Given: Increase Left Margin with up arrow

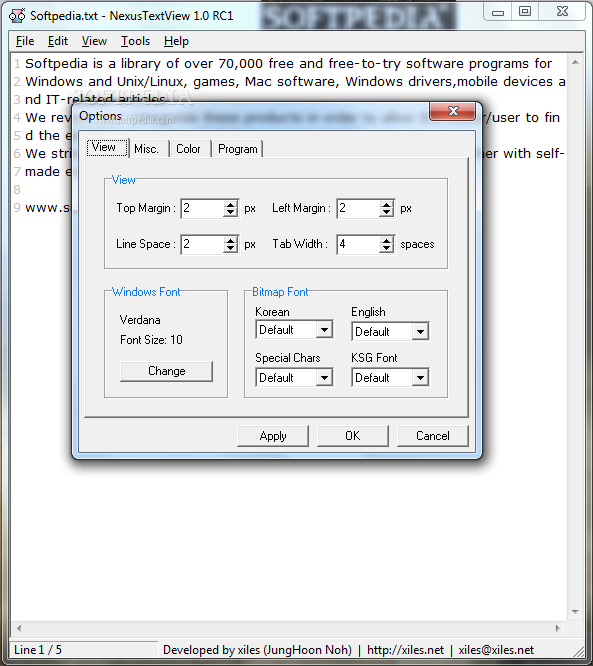Looking at the screenshot, I should coord(386,204).
